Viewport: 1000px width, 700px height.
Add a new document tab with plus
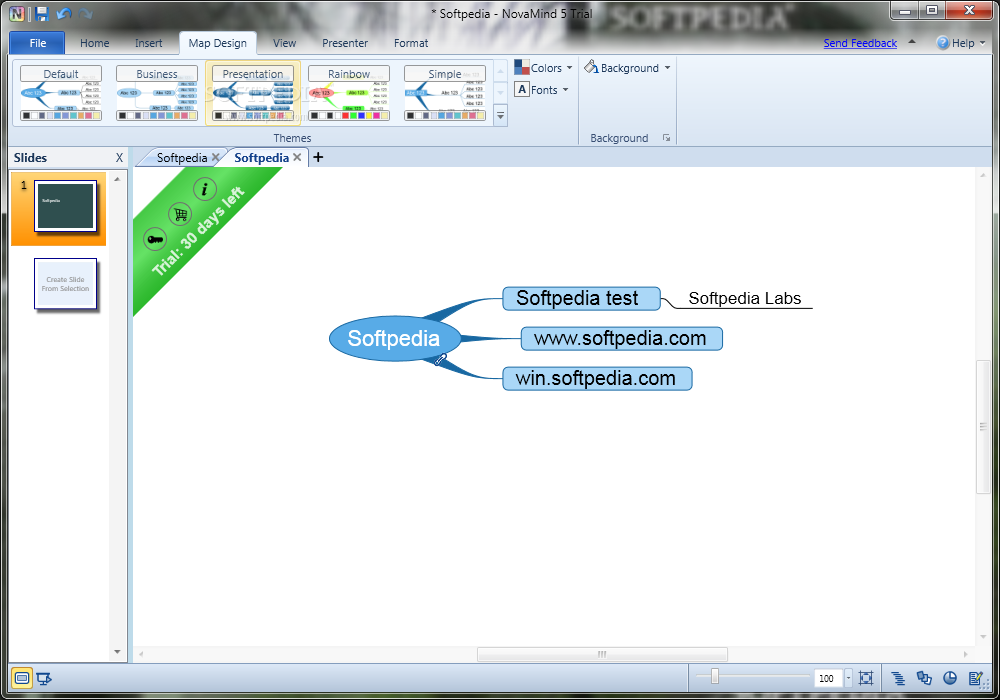[318, 157]
